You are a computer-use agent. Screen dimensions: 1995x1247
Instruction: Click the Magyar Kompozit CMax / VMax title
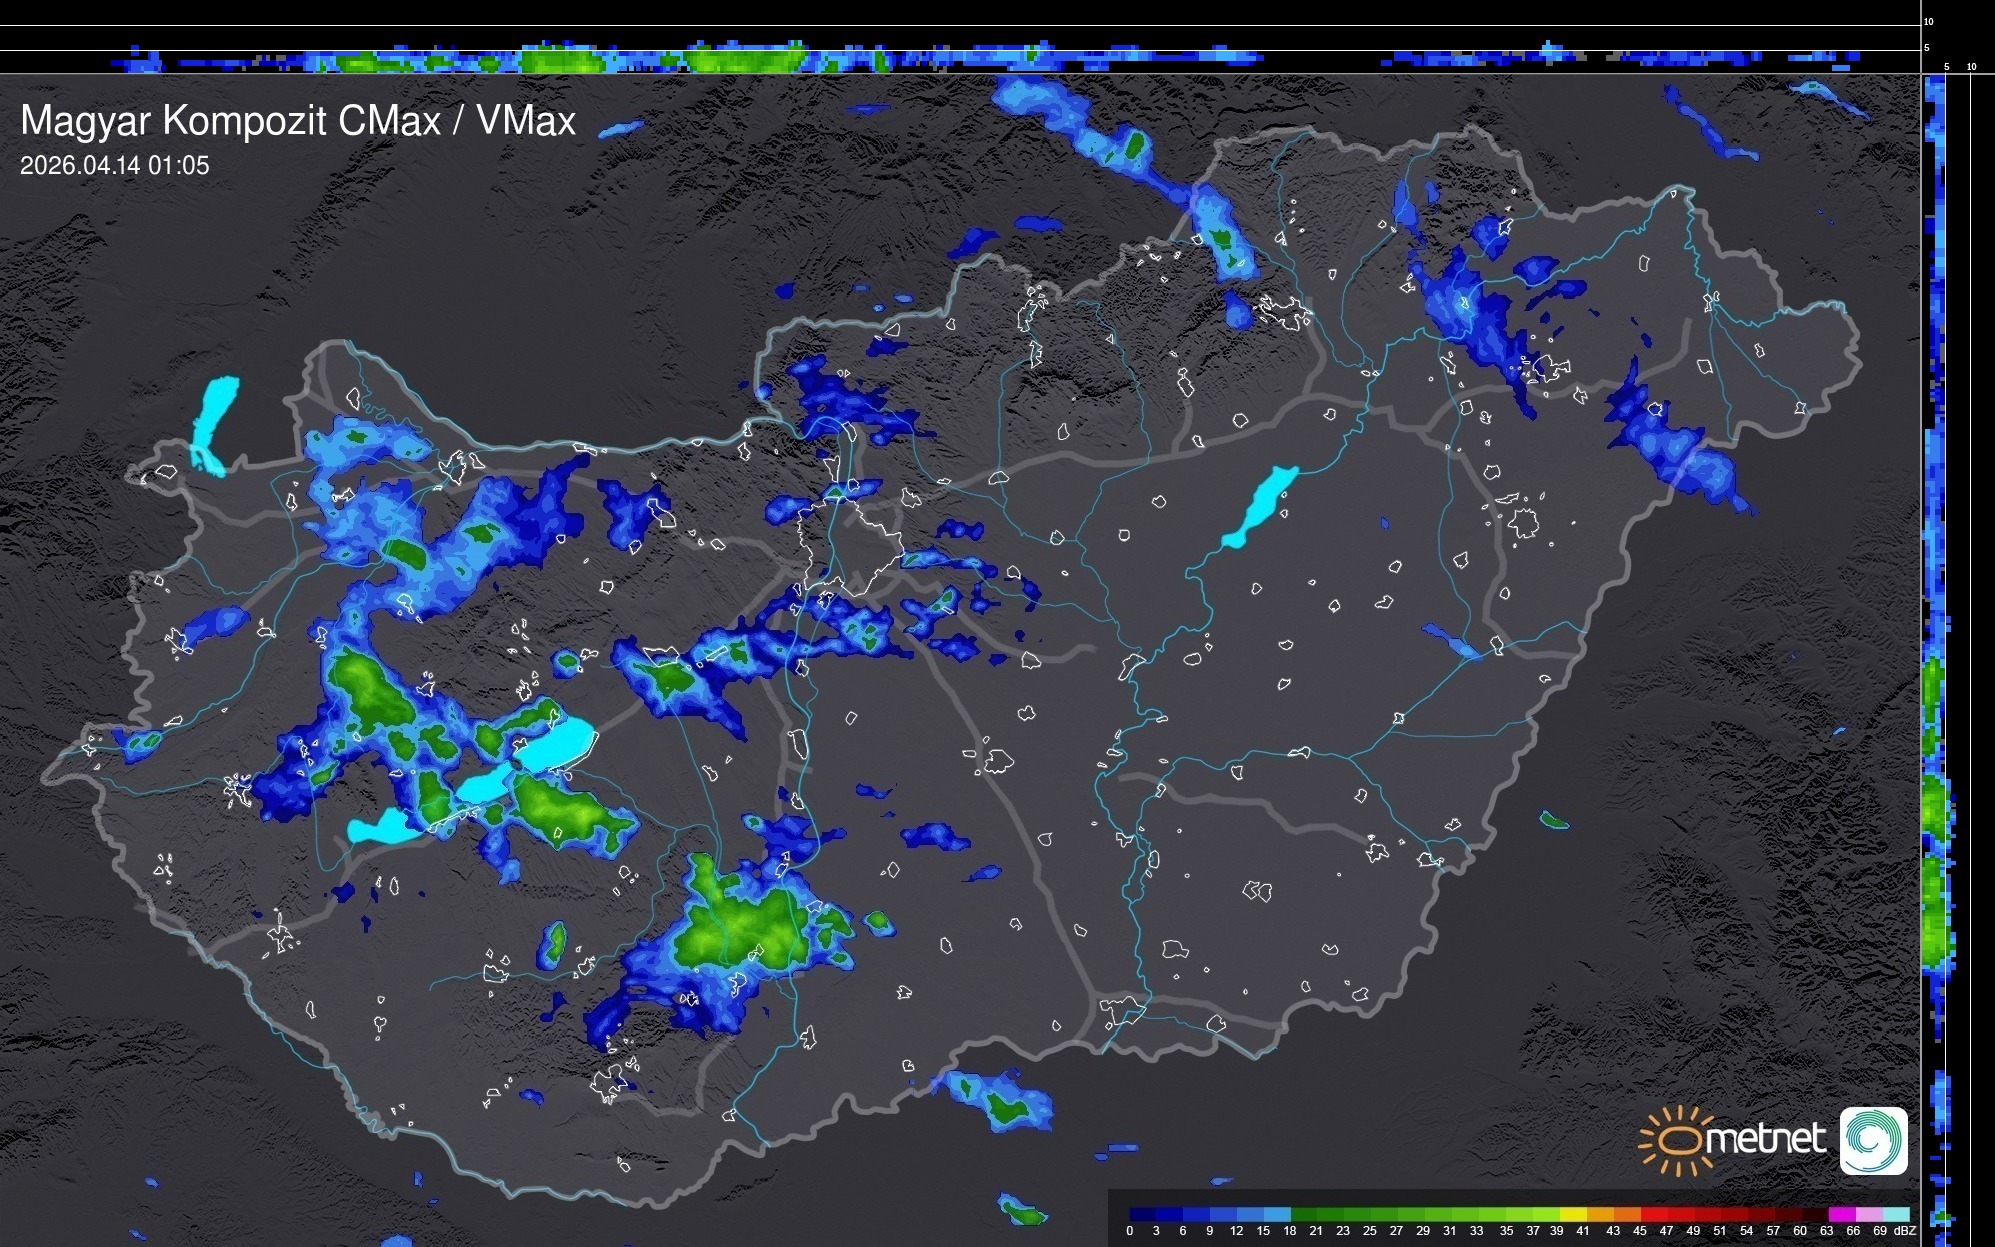pos(298,121)
